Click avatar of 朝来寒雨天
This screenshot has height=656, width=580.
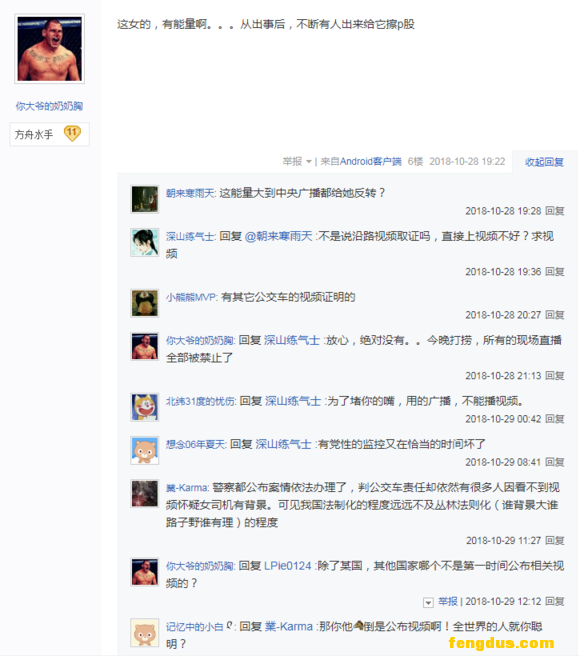pos(144,199)
